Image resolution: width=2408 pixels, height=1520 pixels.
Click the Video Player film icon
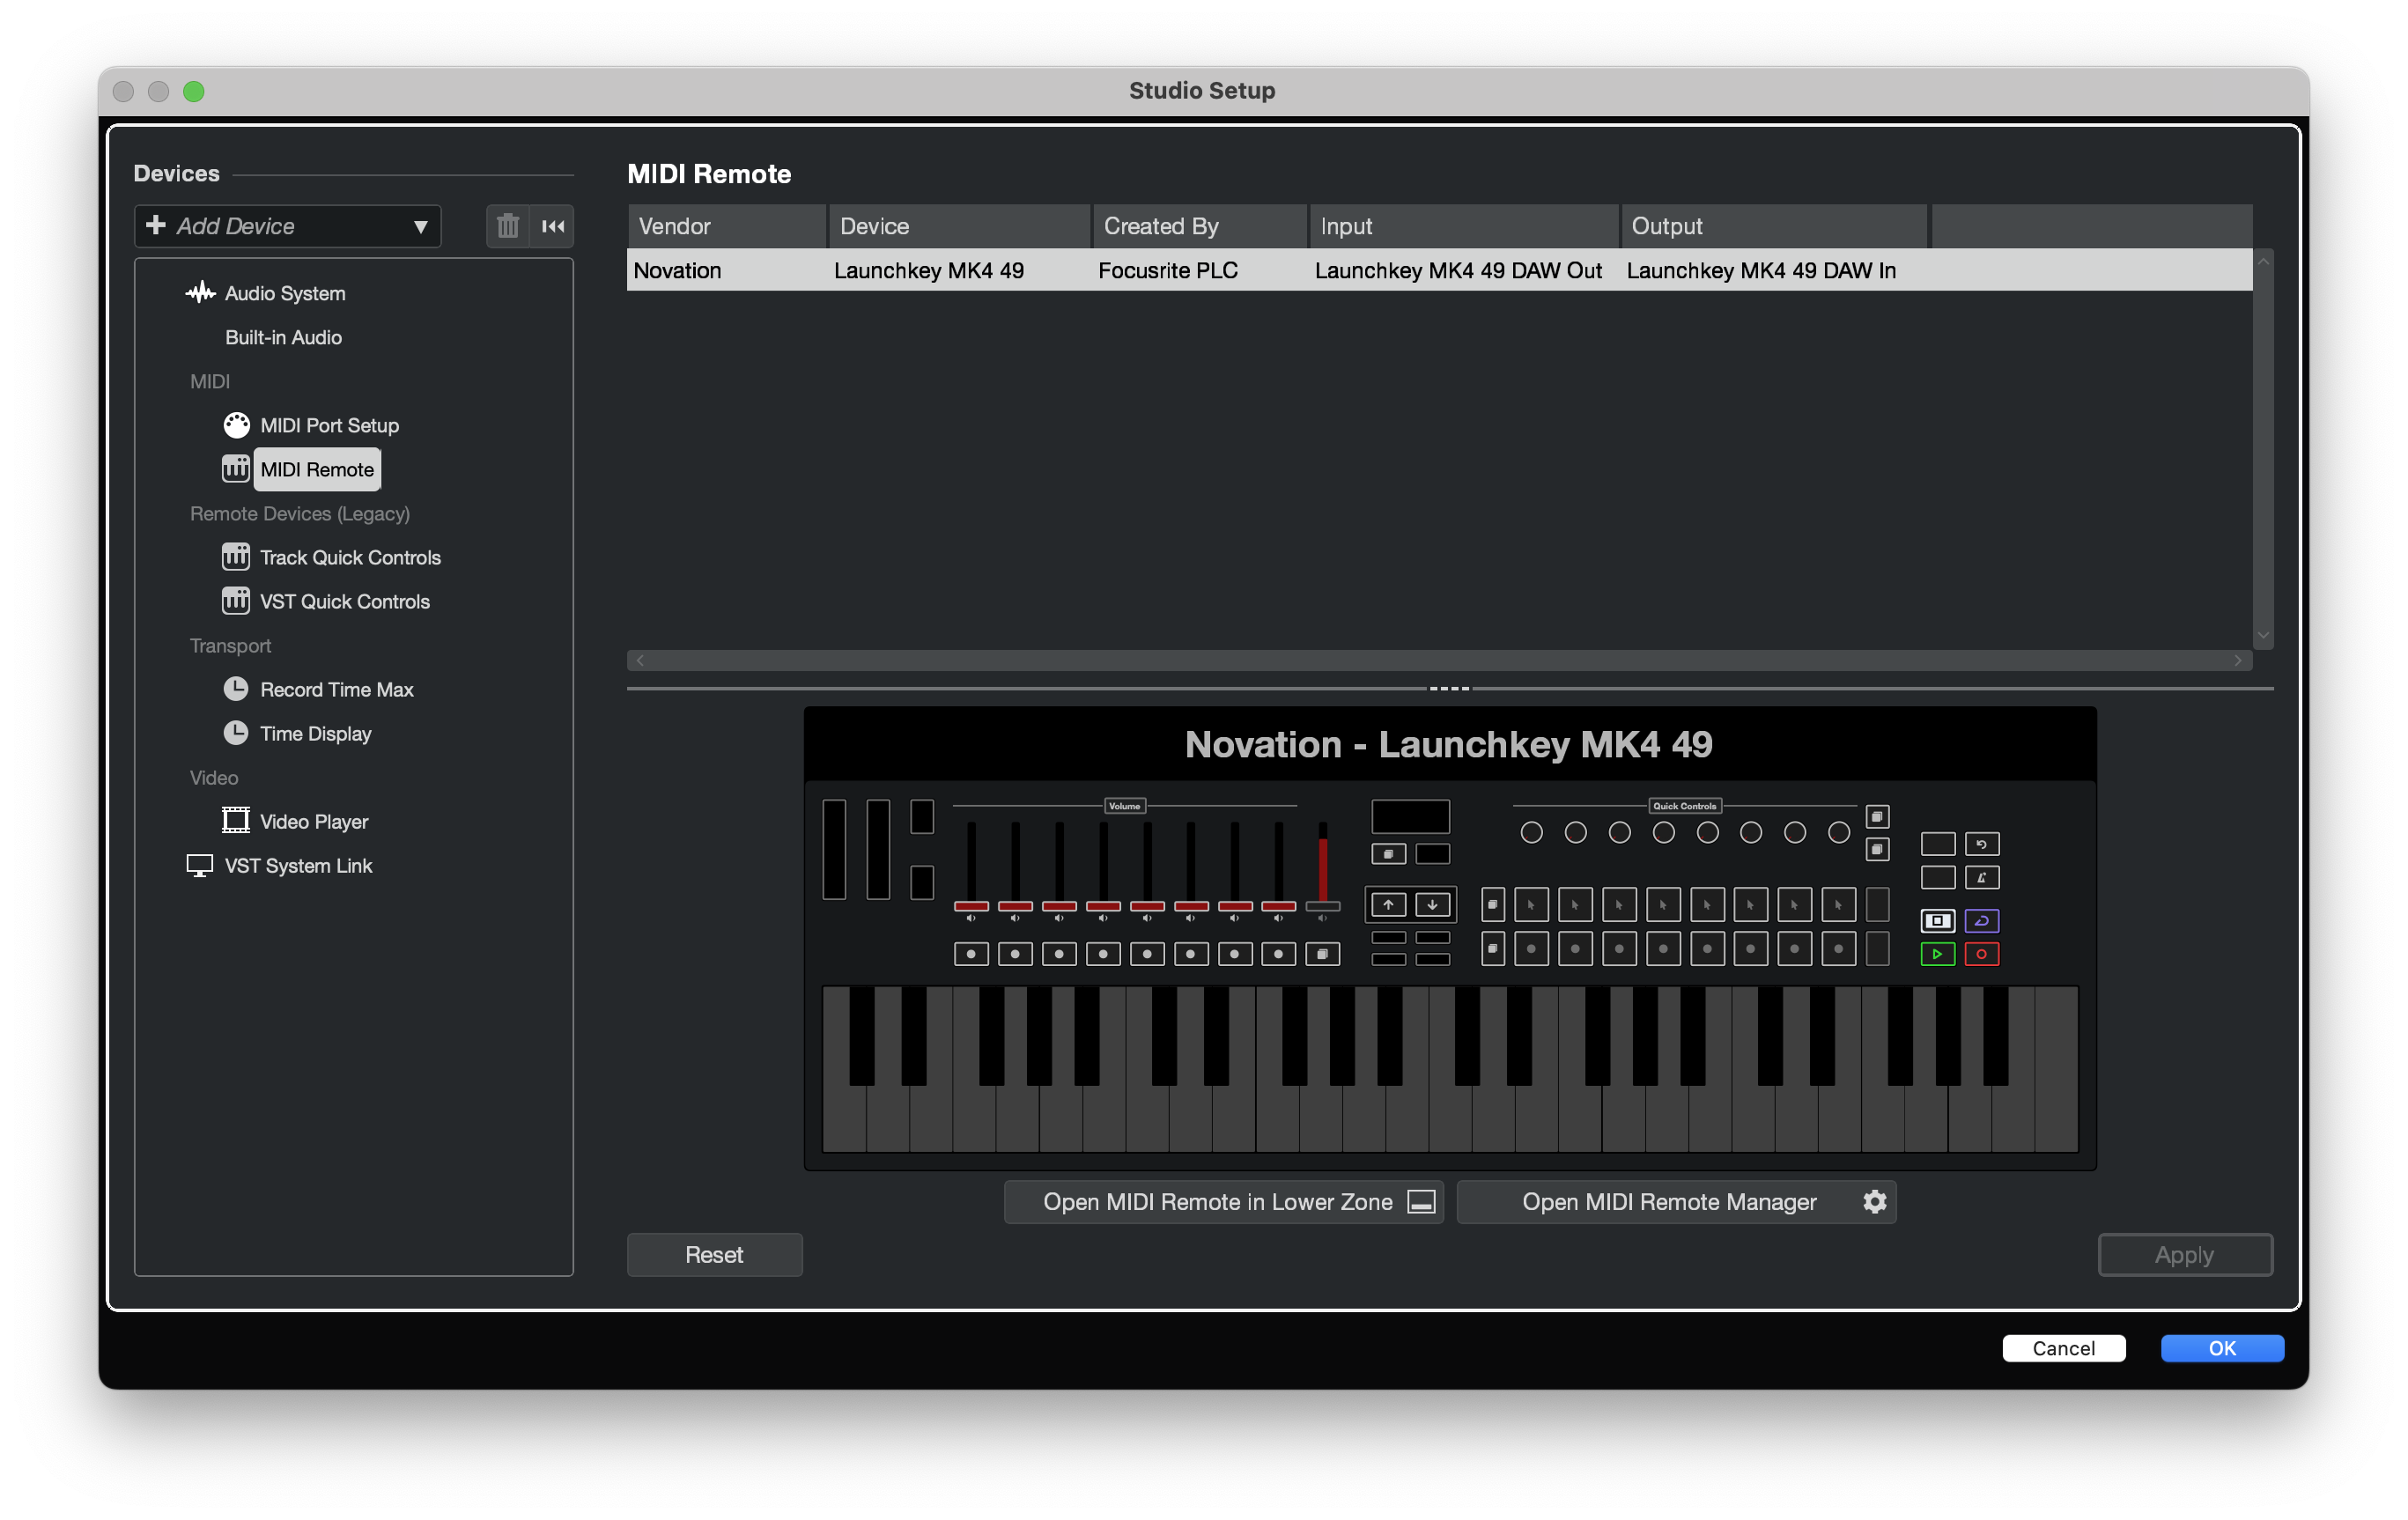pyautogui.click(x=236, y=821)
